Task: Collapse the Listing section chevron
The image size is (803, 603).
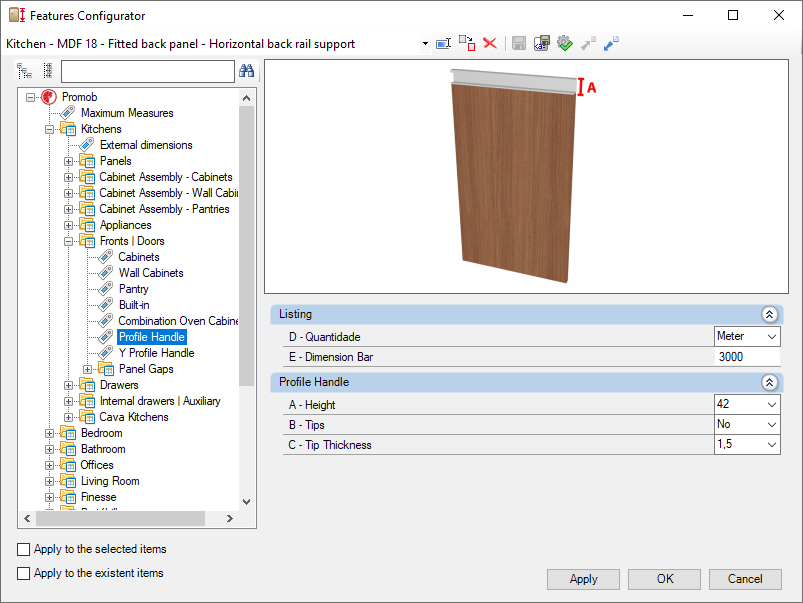Action: [x=769, y=314]
